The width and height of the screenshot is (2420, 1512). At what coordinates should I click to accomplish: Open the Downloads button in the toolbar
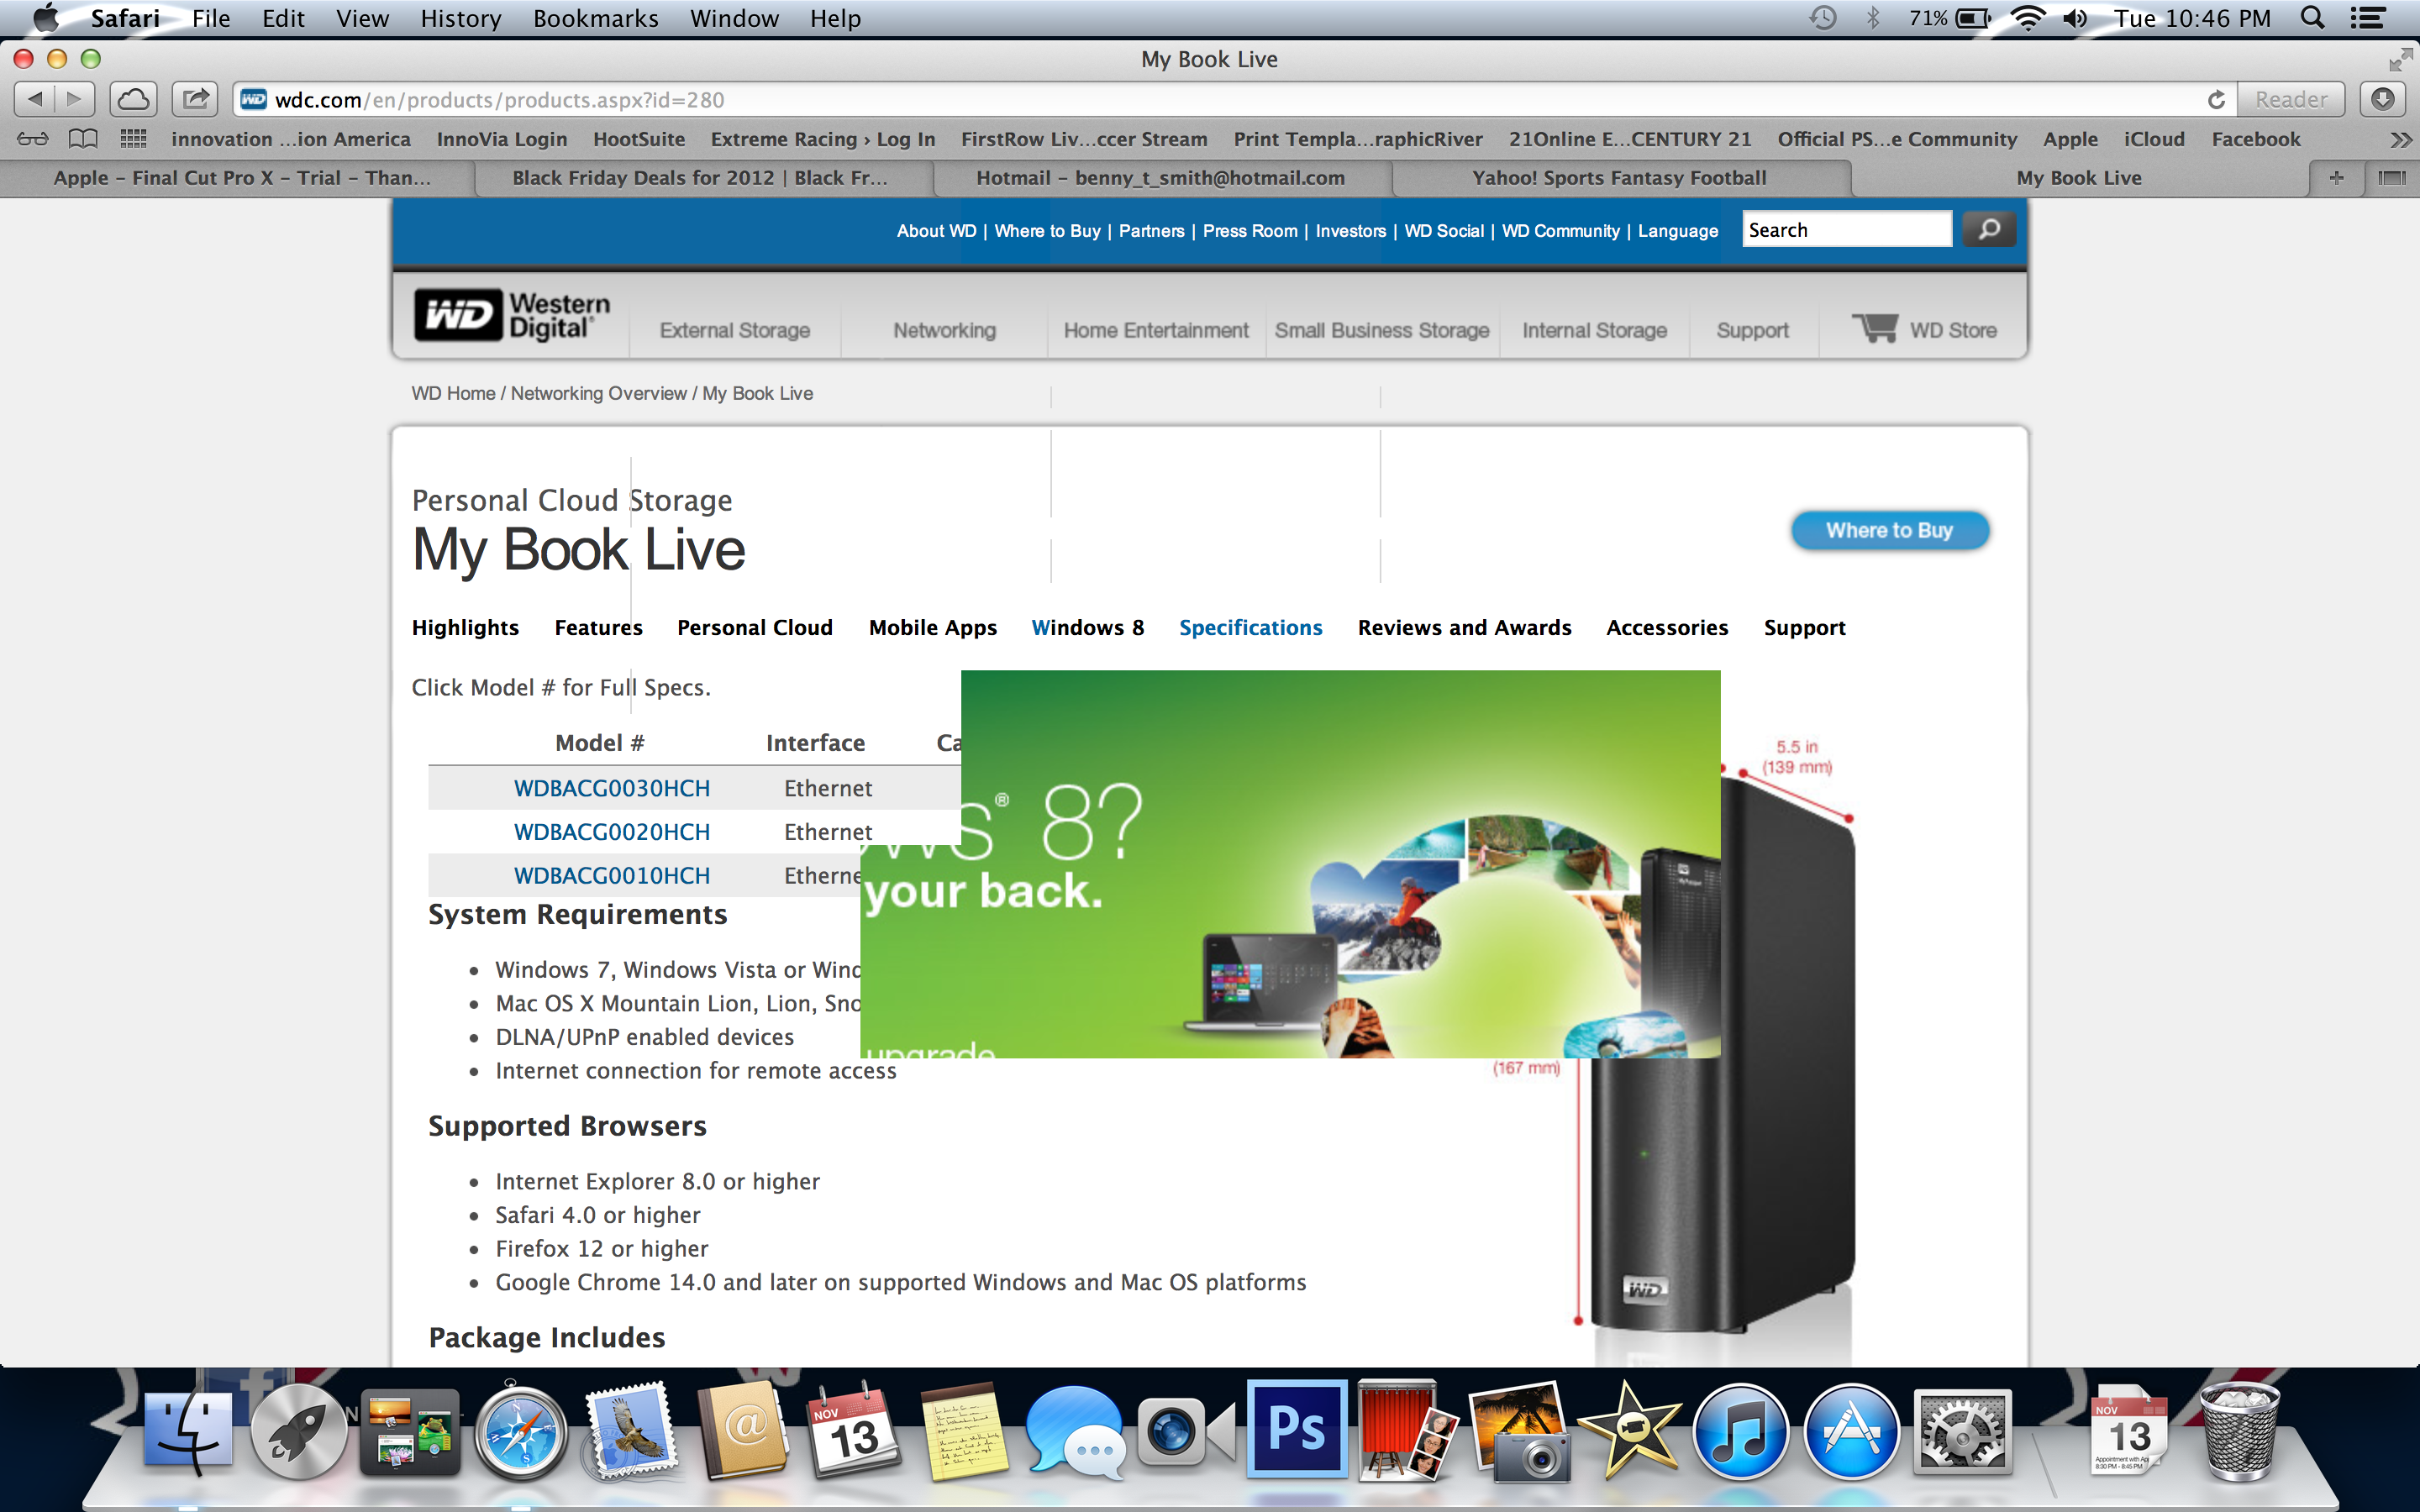[2383, 99]
